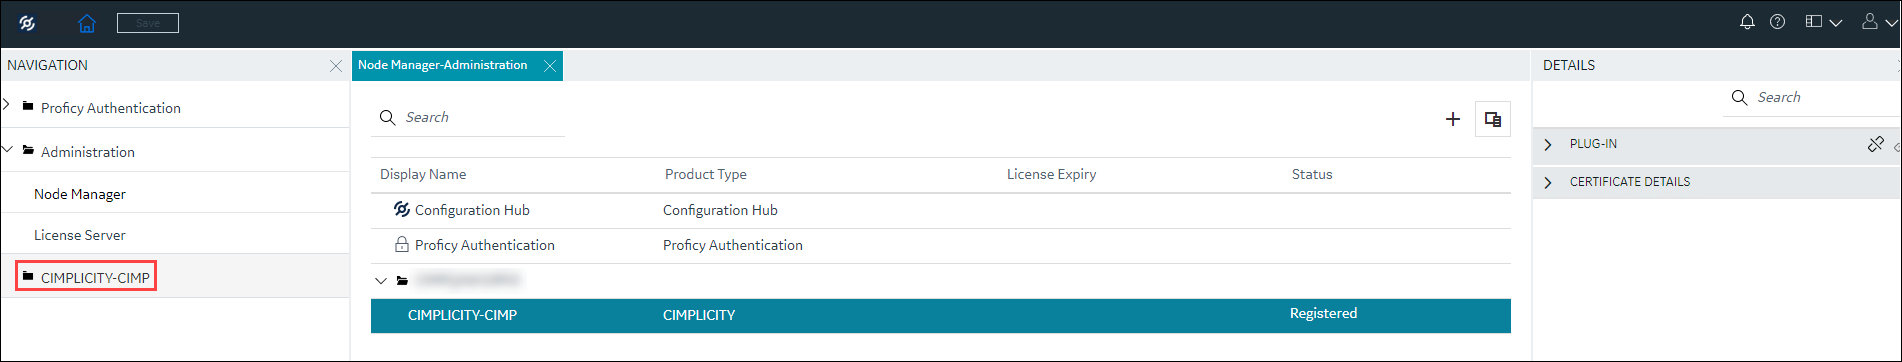Click the plus add node icon
This screenshot has height=362, width=1902.
1453,119
